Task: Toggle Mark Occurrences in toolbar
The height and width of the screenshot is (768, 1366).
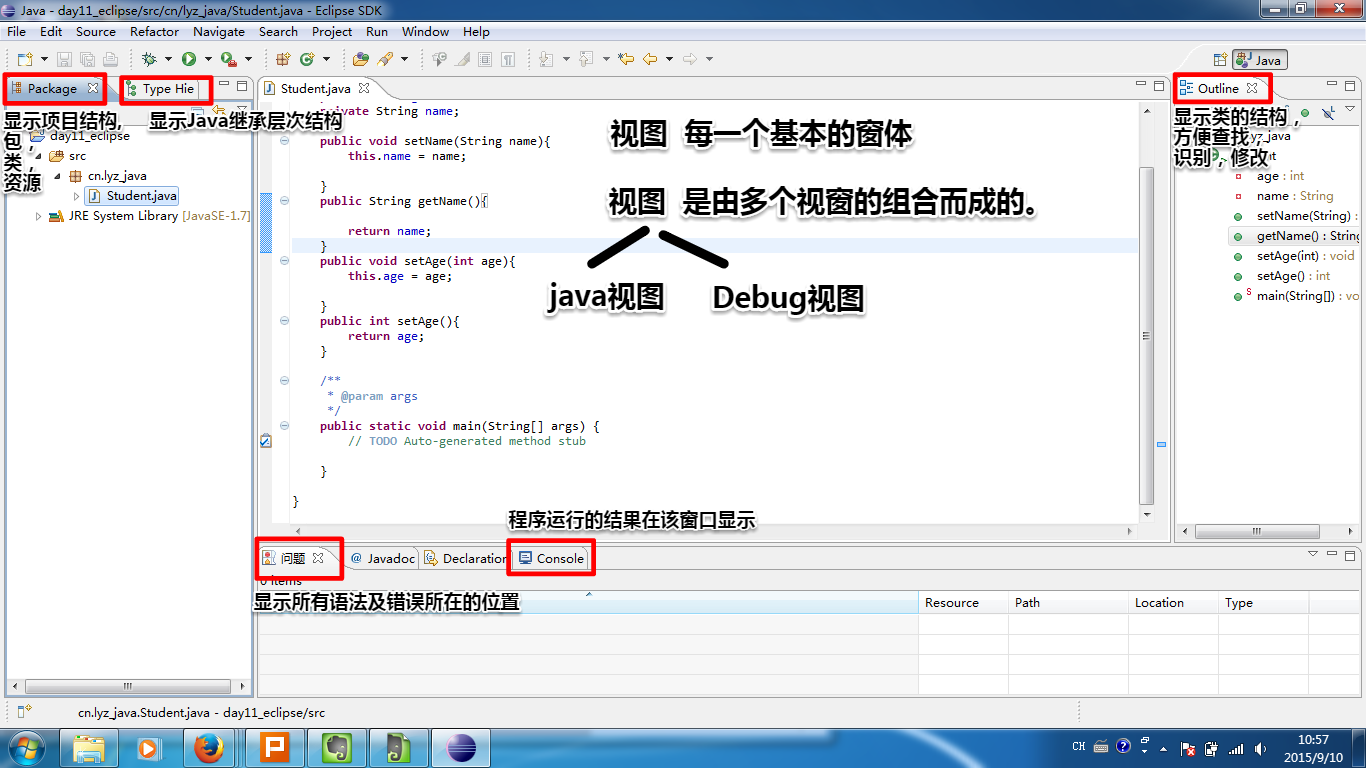Action: [x=462, y=59]
